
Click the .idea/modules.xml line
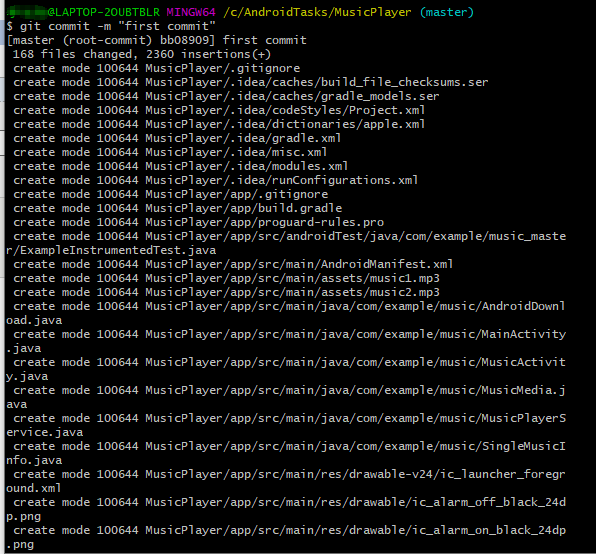(x=181, y=166)
